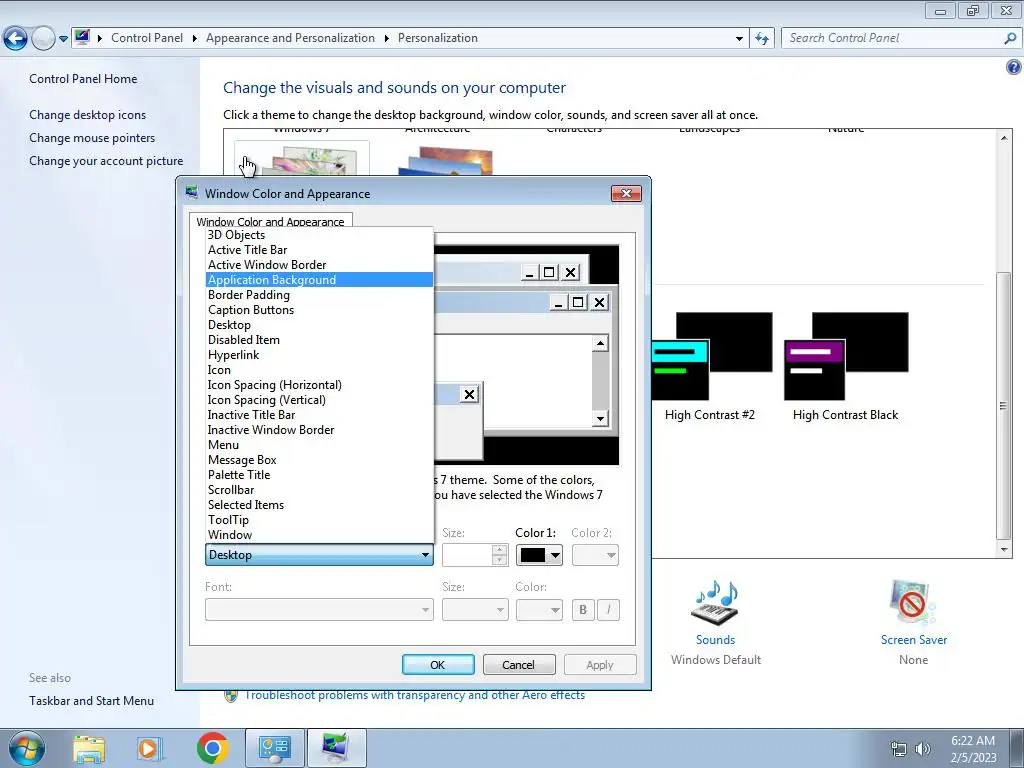Image resolution: width=1024 pixels, height=768 pixels.
Task: Click the network tray icon
Action: coord(899,749)
